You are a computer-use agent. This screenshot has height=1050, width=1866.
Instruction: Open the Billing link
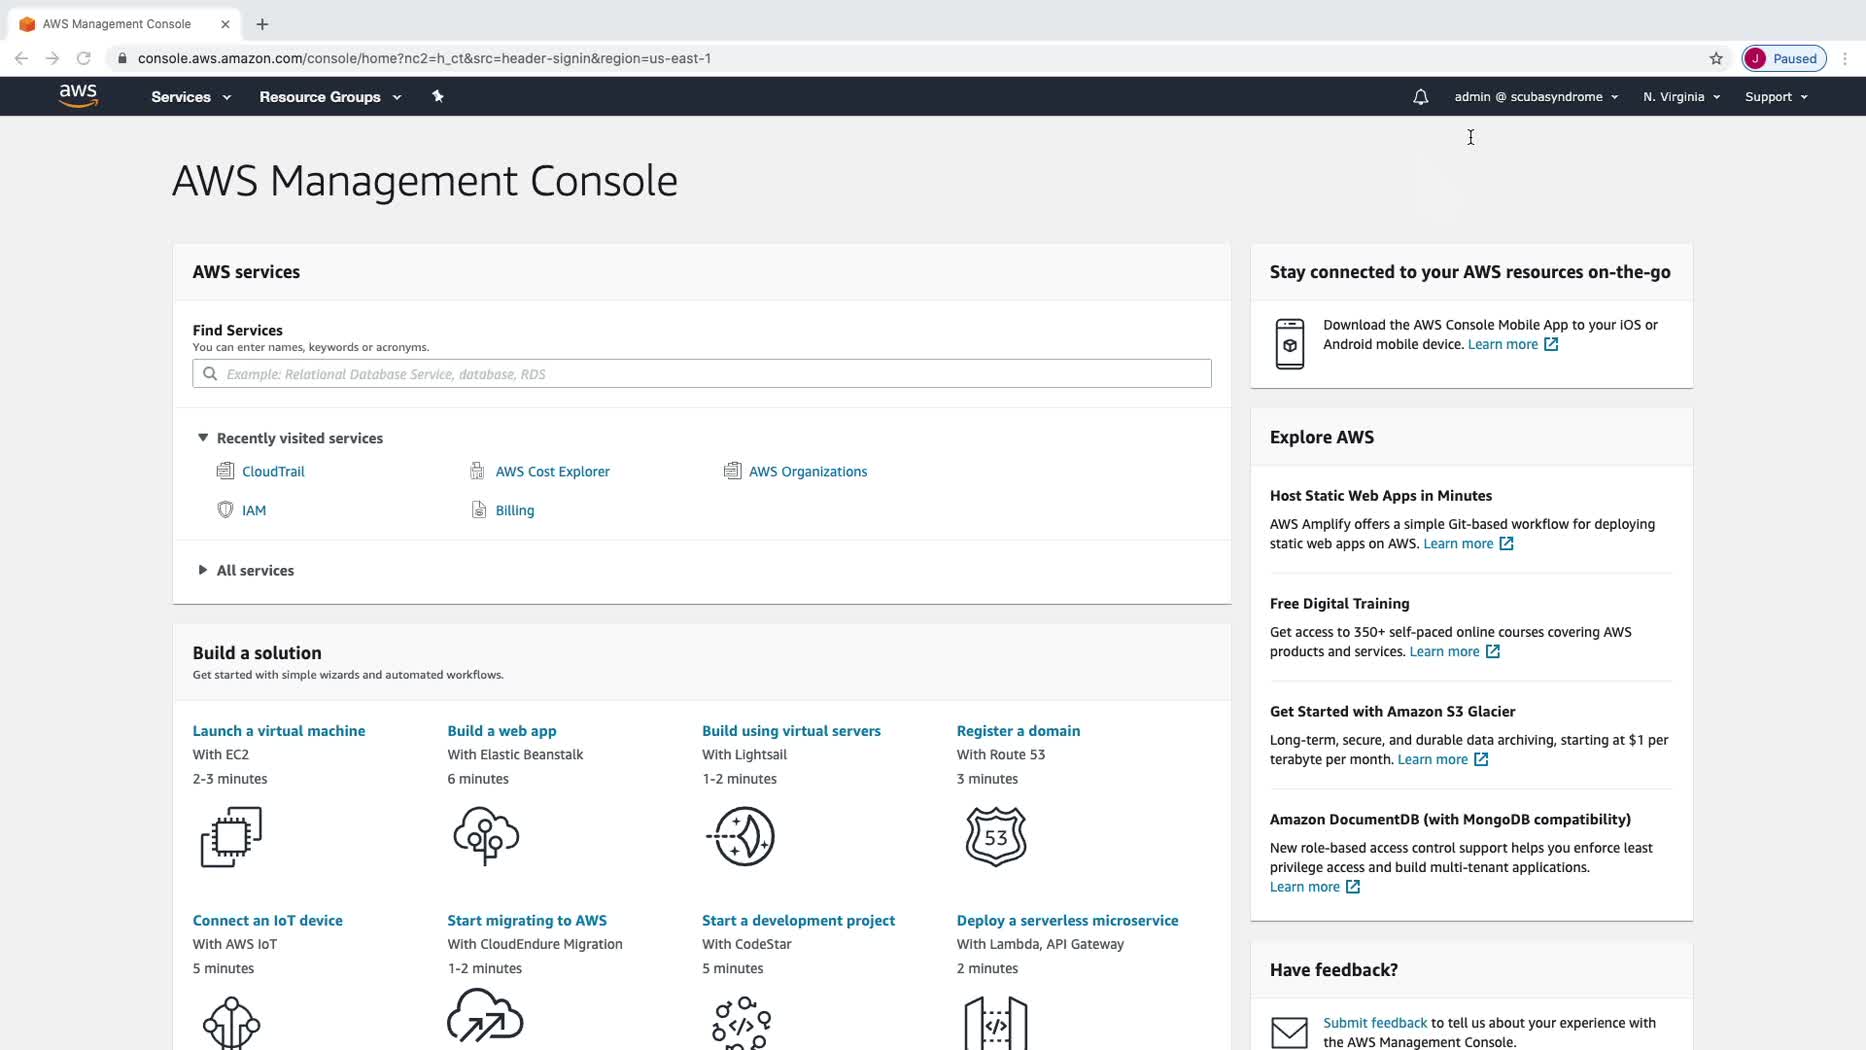tap(515, 510)
